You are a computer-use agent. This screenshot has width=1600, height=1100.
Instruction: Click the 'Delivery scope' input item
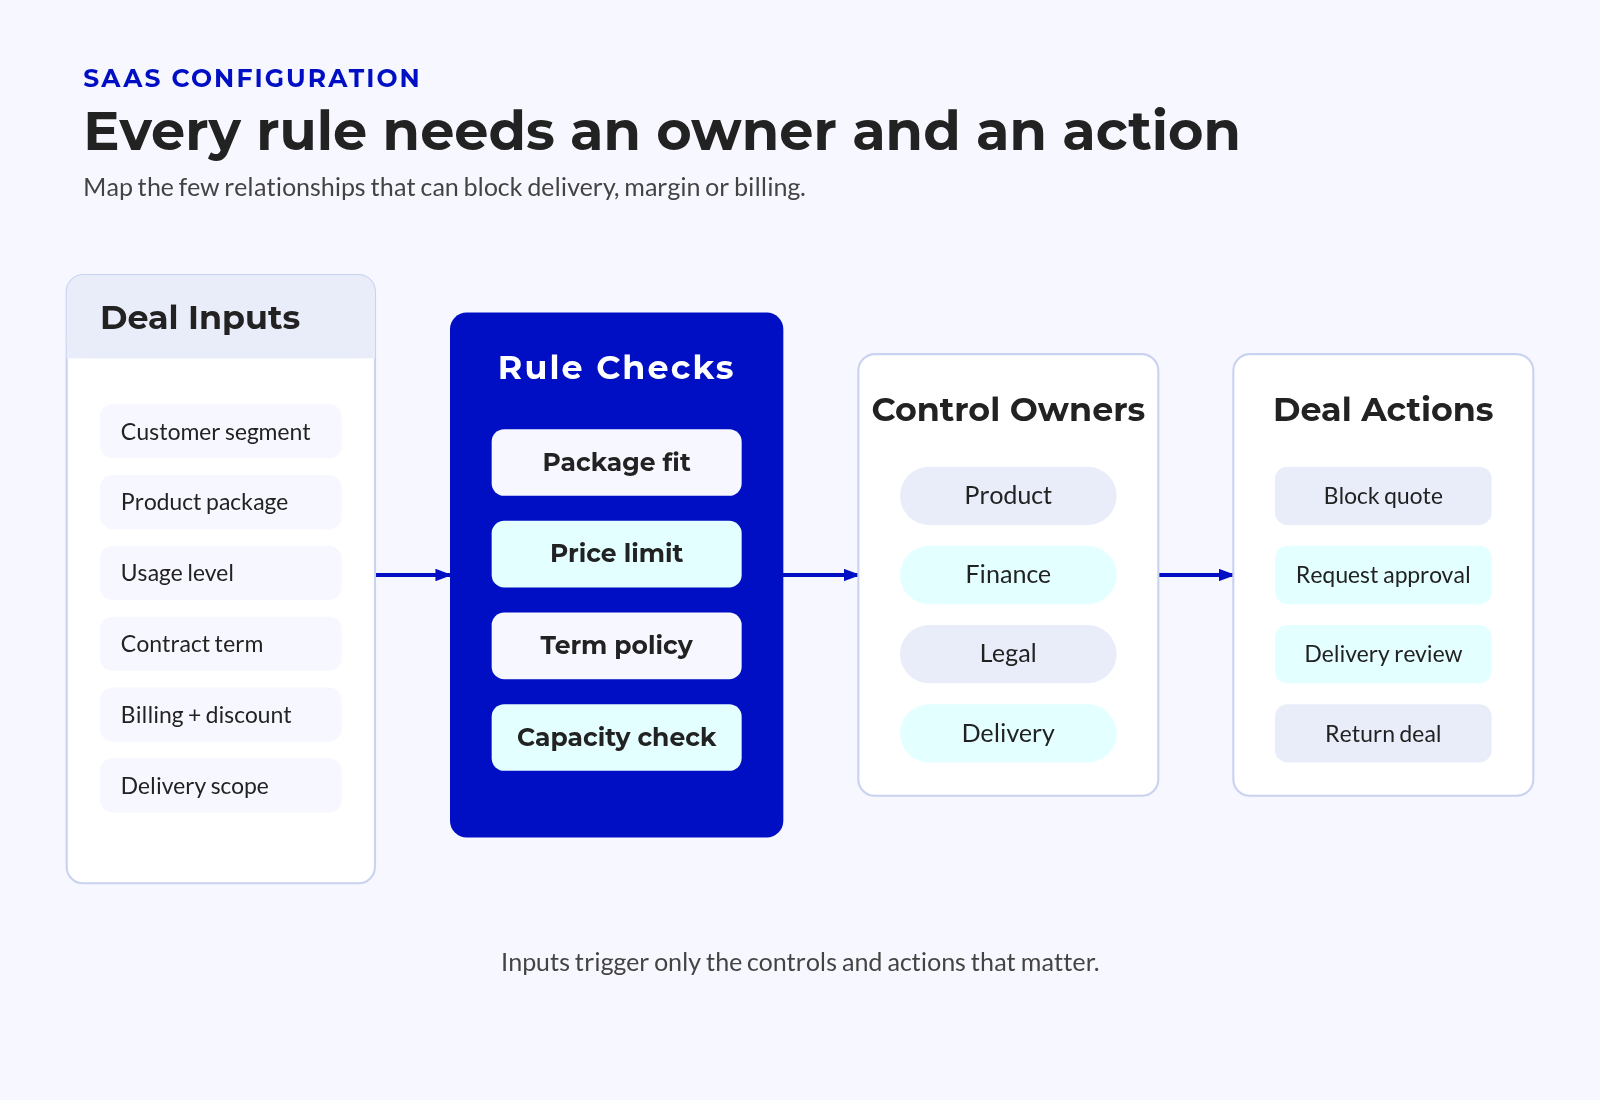(221, 786)
